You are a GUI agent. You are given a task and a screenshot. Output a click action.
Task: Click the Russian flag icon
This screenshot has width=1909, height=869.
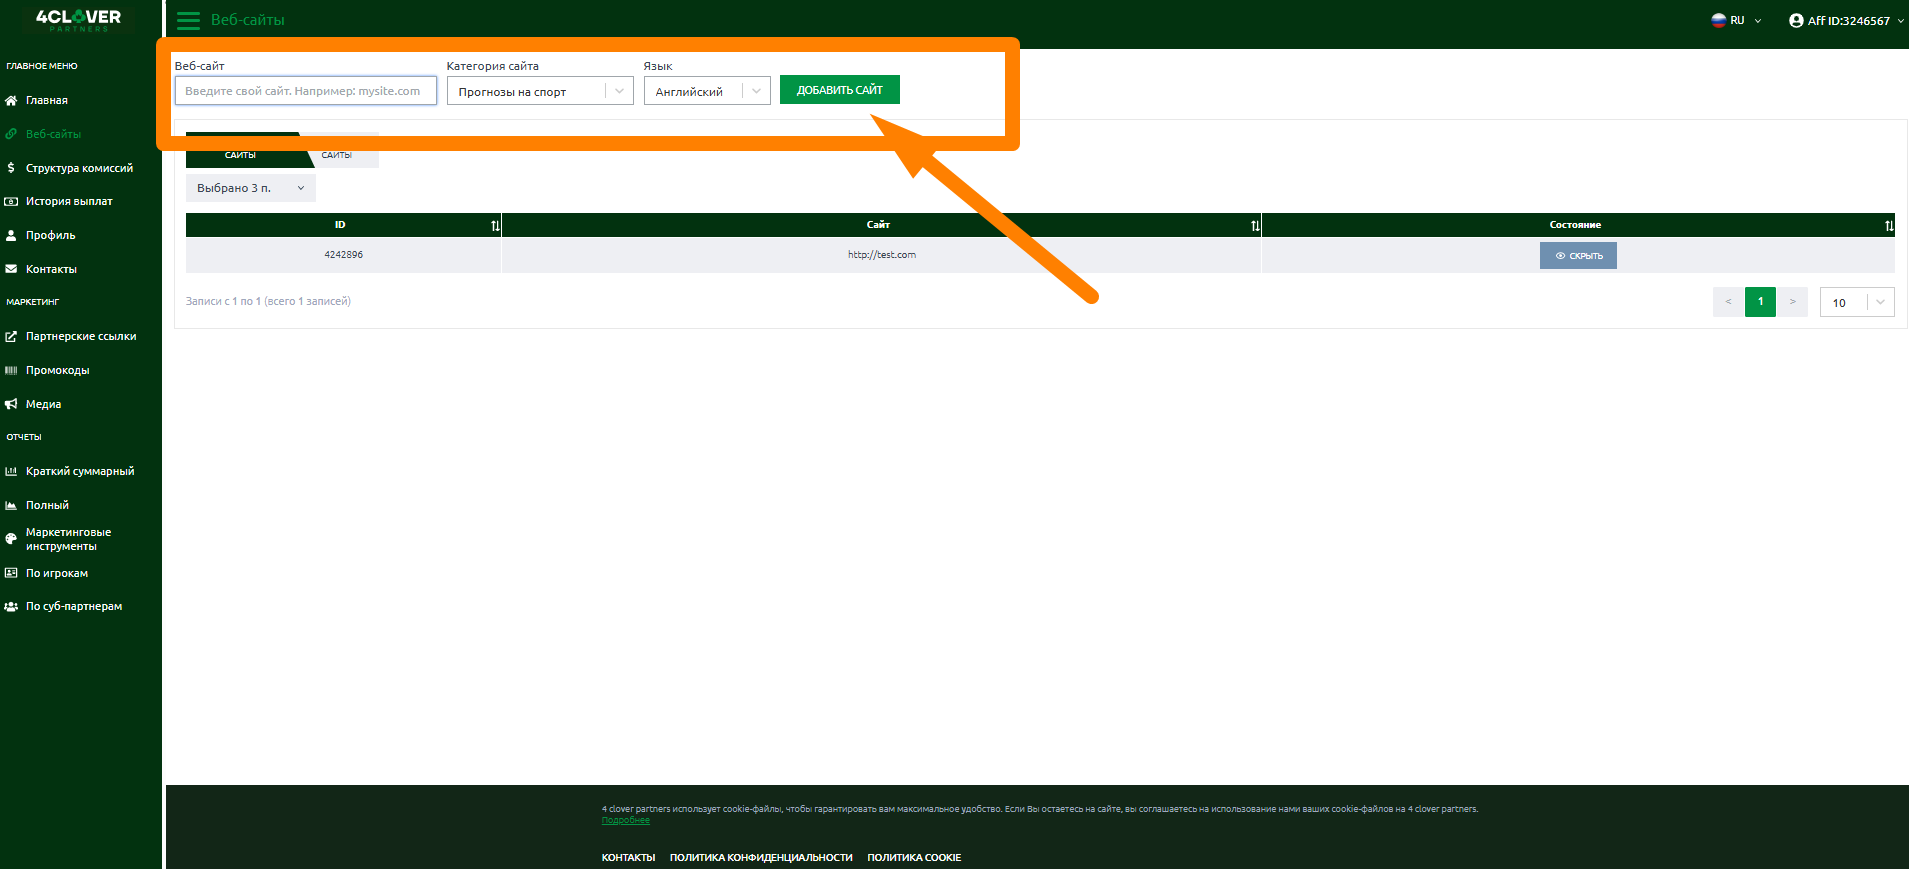[1718, 20]
